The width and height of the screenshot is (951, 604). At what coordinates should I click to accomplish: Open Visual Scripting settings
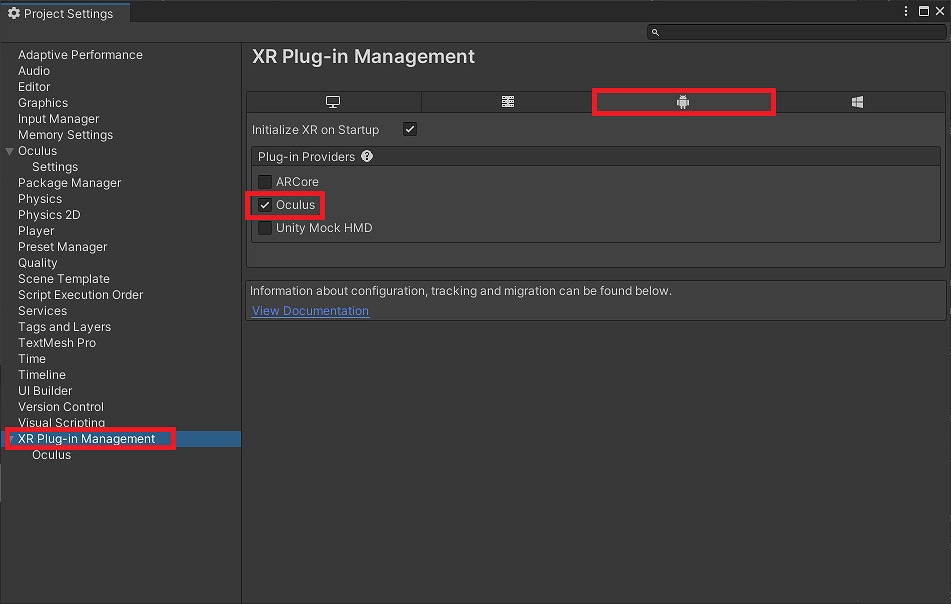point(61,423)
